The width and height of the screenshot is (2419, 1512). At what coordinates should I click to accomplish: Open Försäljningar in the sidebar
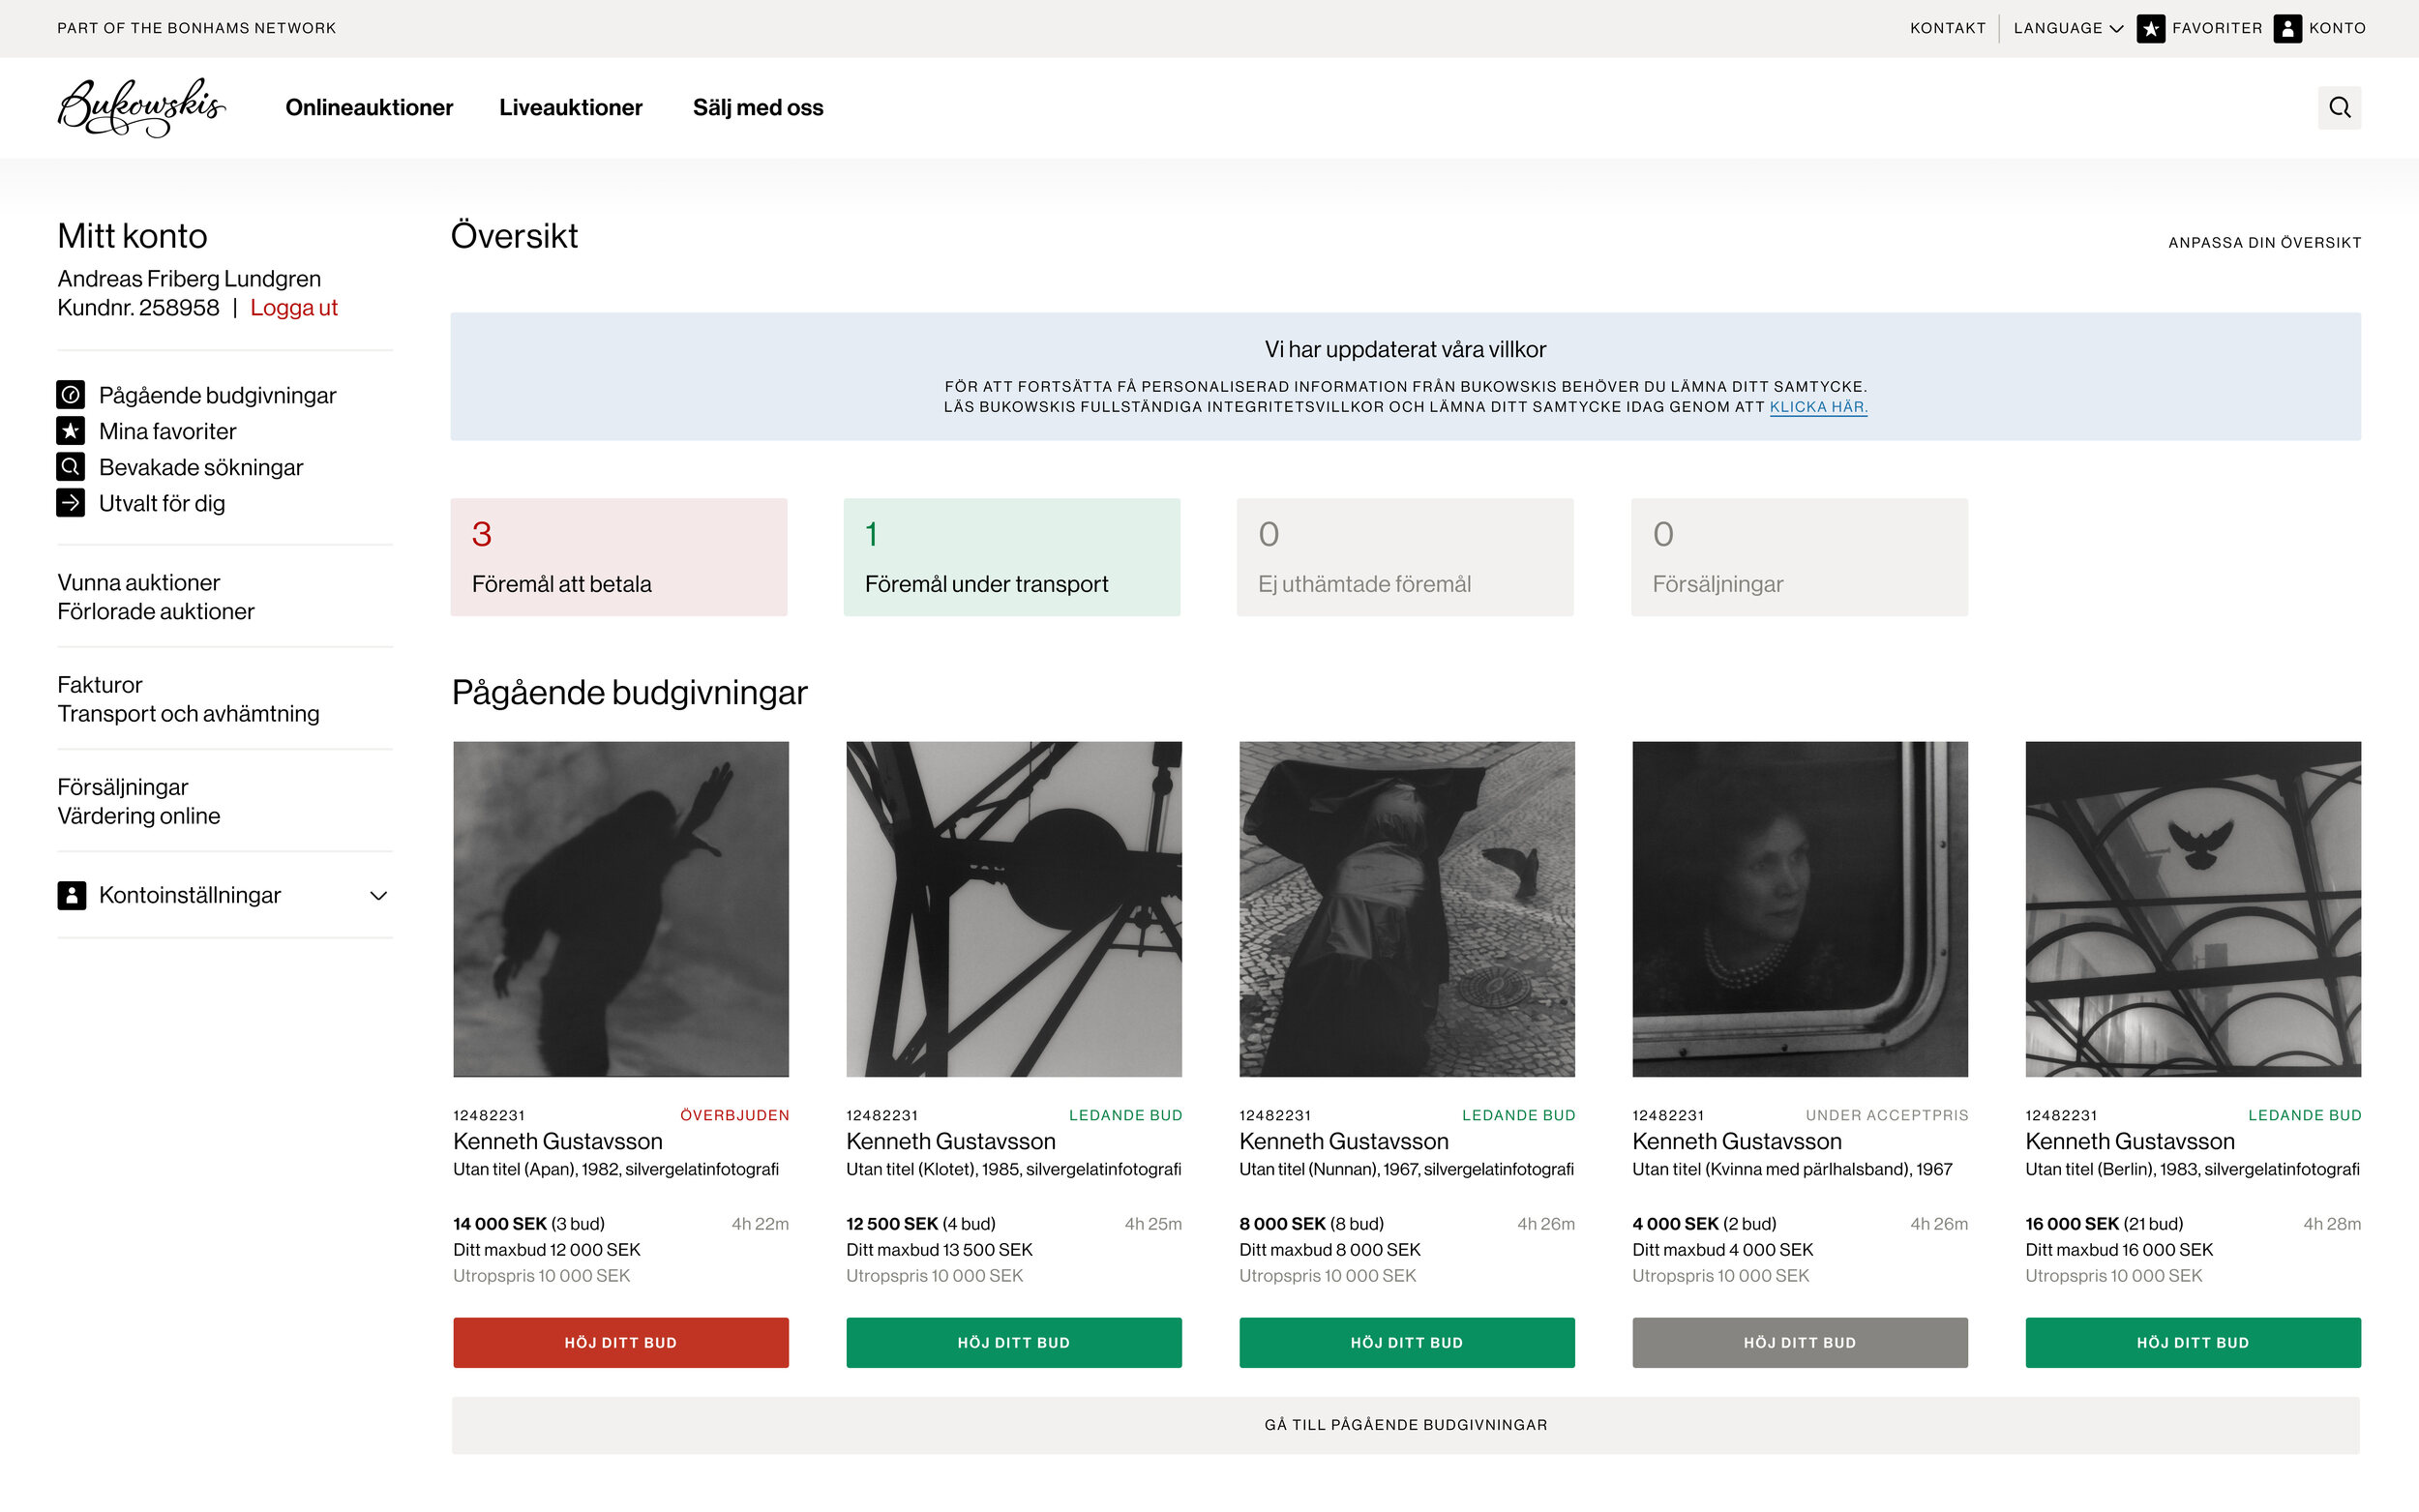coord(123,787)
